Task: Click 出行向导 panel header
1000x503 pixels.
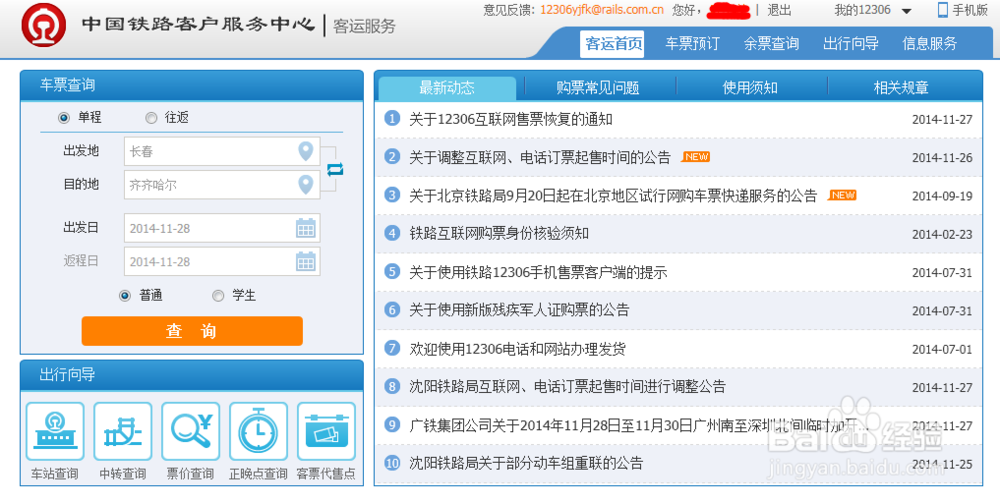Action: pyautogui.click(x=192, y=375)
